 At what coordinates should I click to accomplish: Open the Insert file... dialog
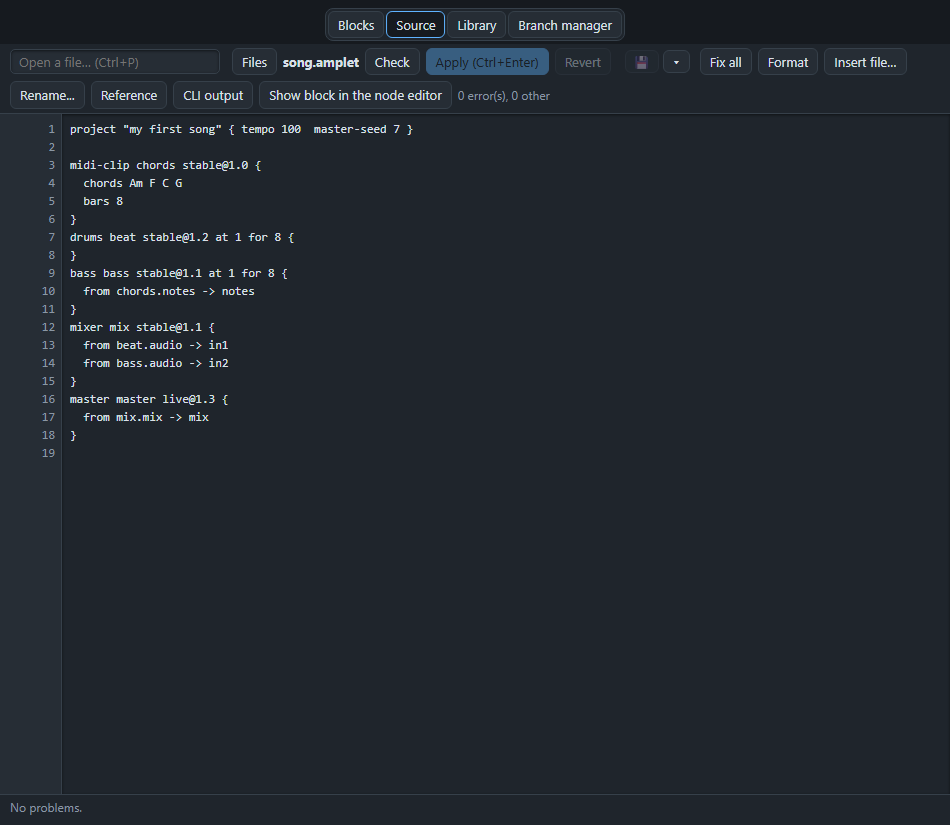point(865,62)
